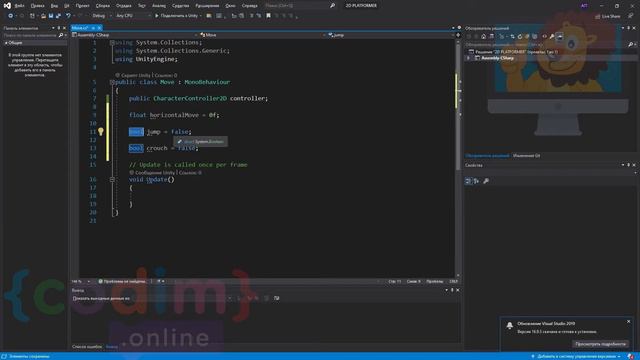640x360 pixels.
Task: Switch to the Изменения Git tab
Action: (x=526, y=156)
